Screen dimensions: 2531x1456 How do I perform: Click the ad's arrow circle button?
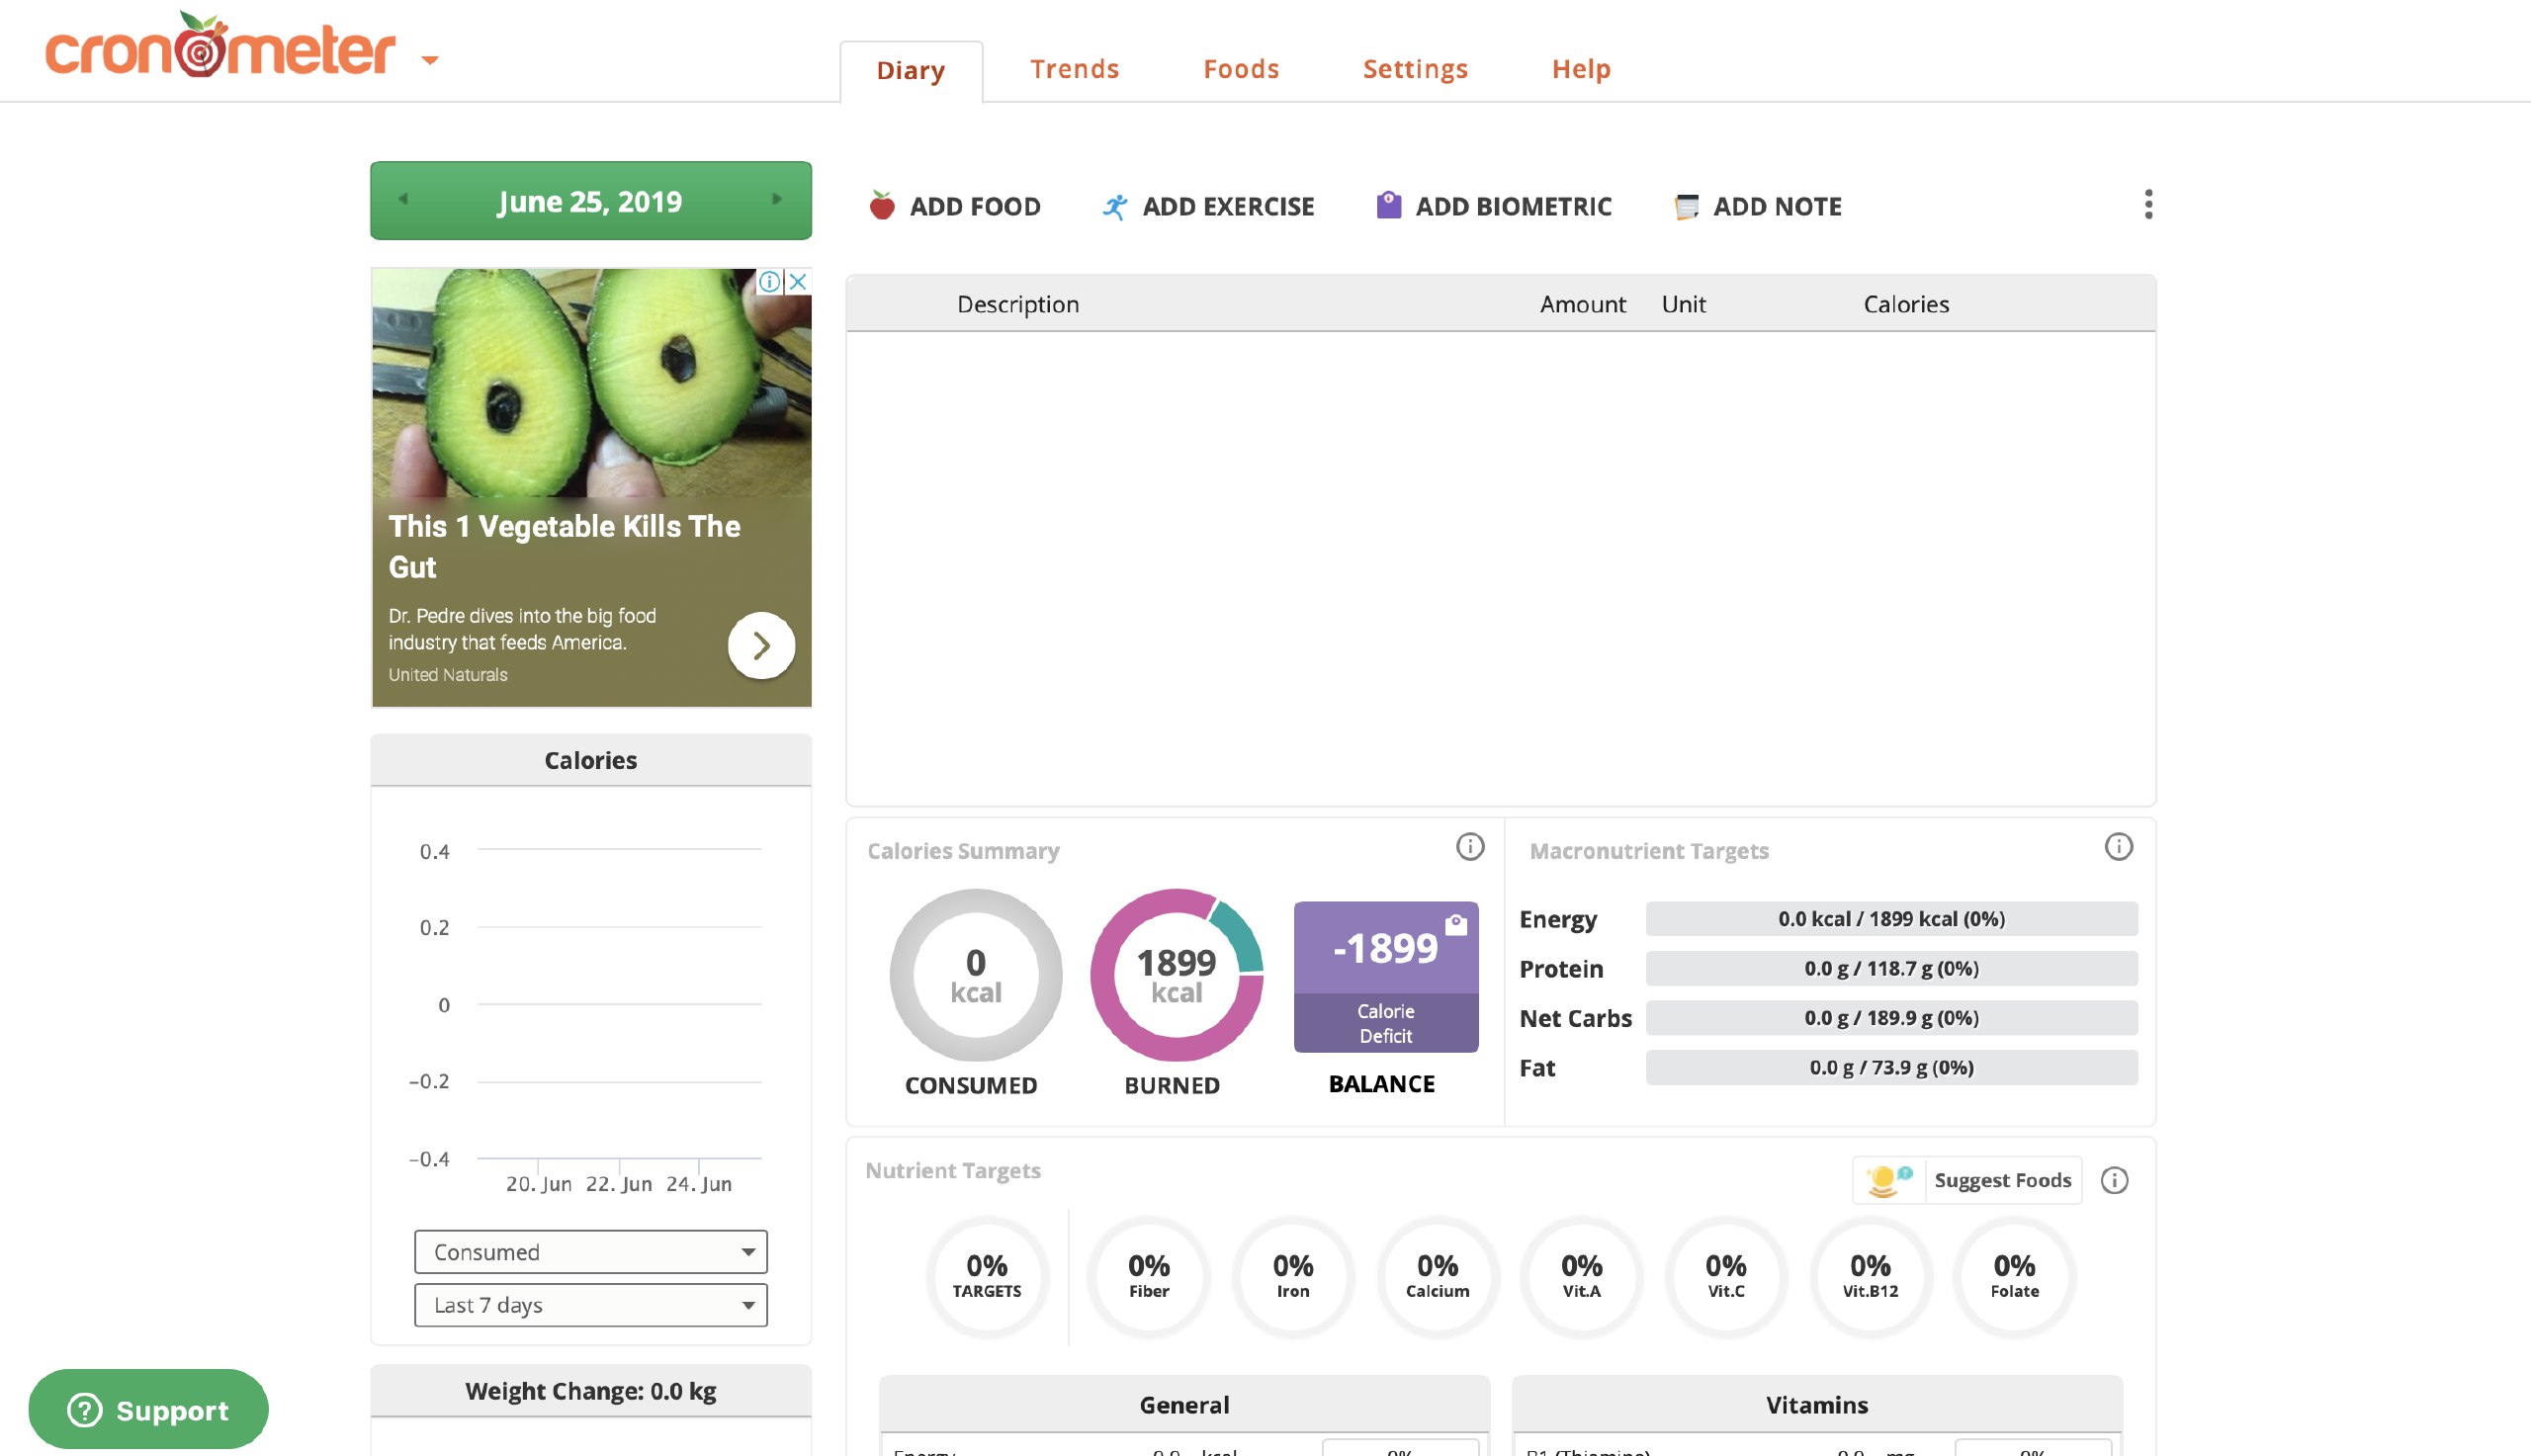coord(761,646)
